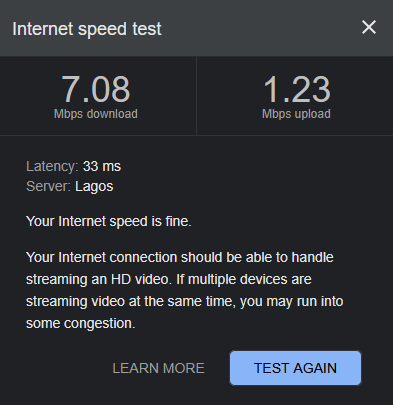Image resolution: width=393 pixels, height=405 pixels.
Task: Click the Internet speed test title
Action: pos(87,29)
